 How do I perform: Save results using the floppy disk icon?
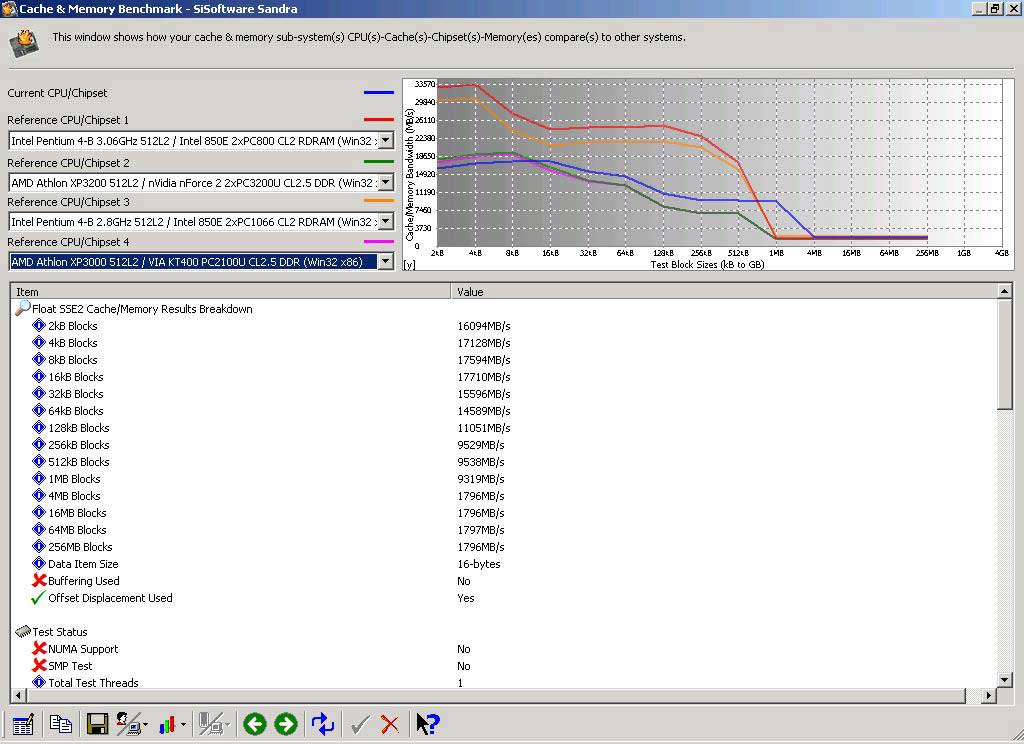coord(97,724)
